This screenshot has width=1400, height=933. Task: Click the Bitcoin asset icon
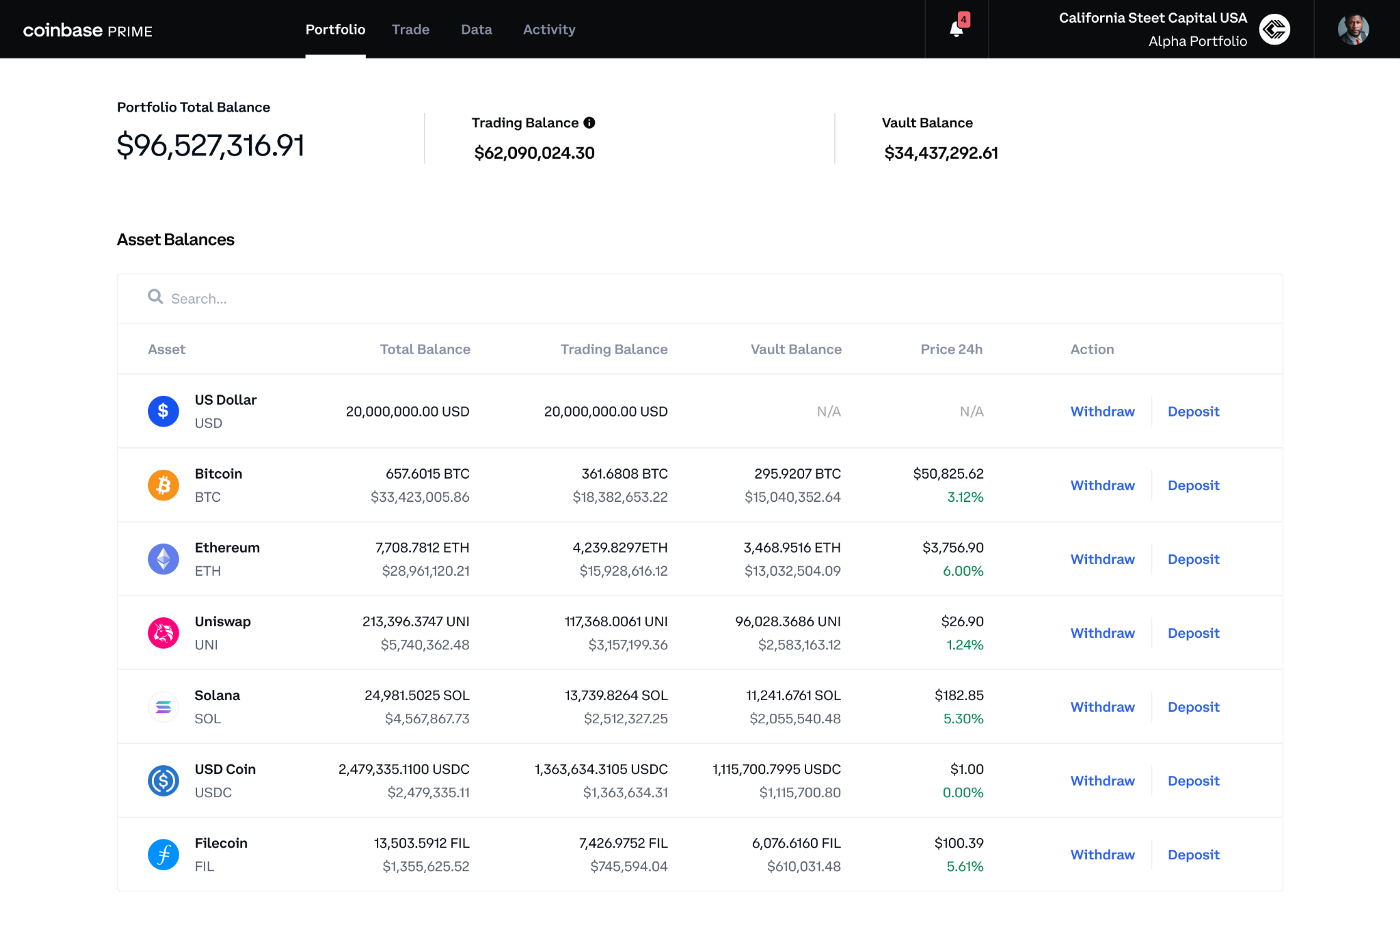pos(163,484)
